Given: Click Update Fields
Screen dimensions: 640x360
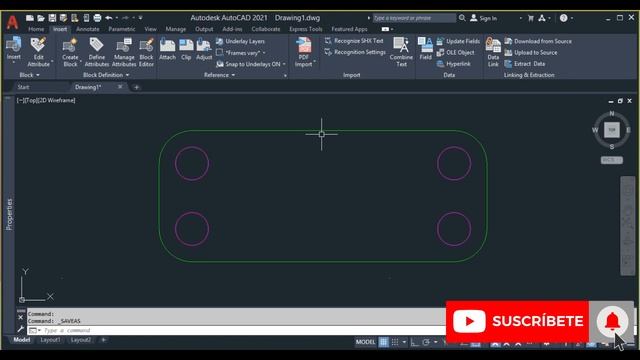Looking at the screenshot, I should pos(458,41).
